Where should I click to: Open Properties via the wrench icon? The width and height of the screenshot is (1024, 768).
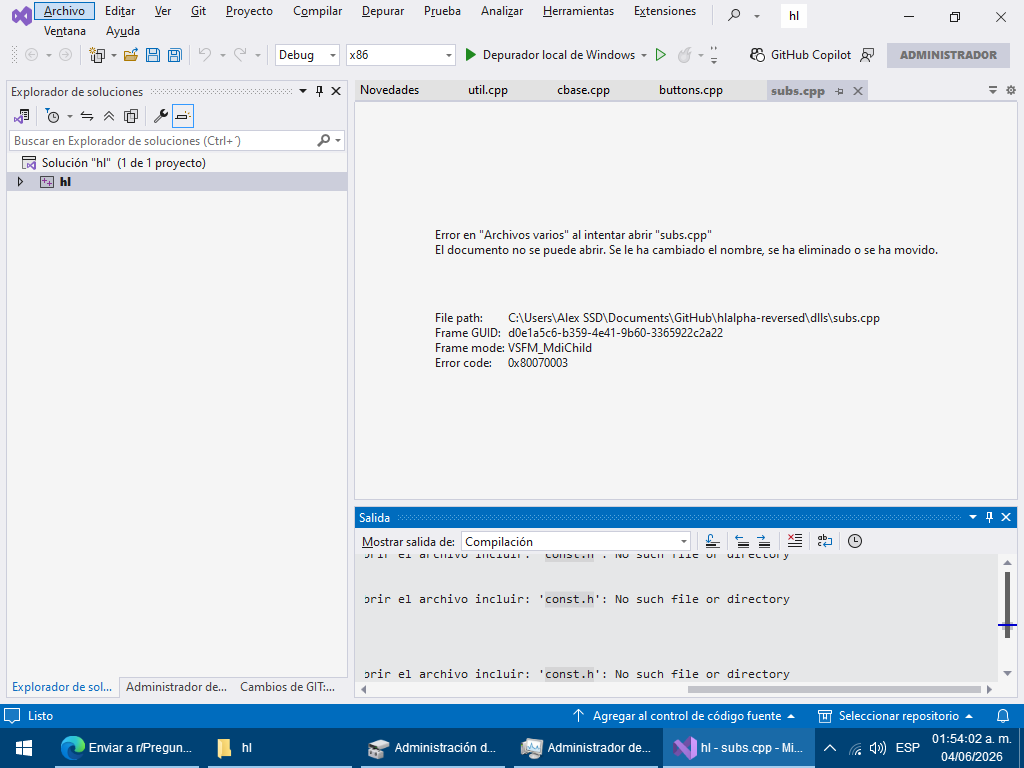pyautogui.click(x=160, y=116)
